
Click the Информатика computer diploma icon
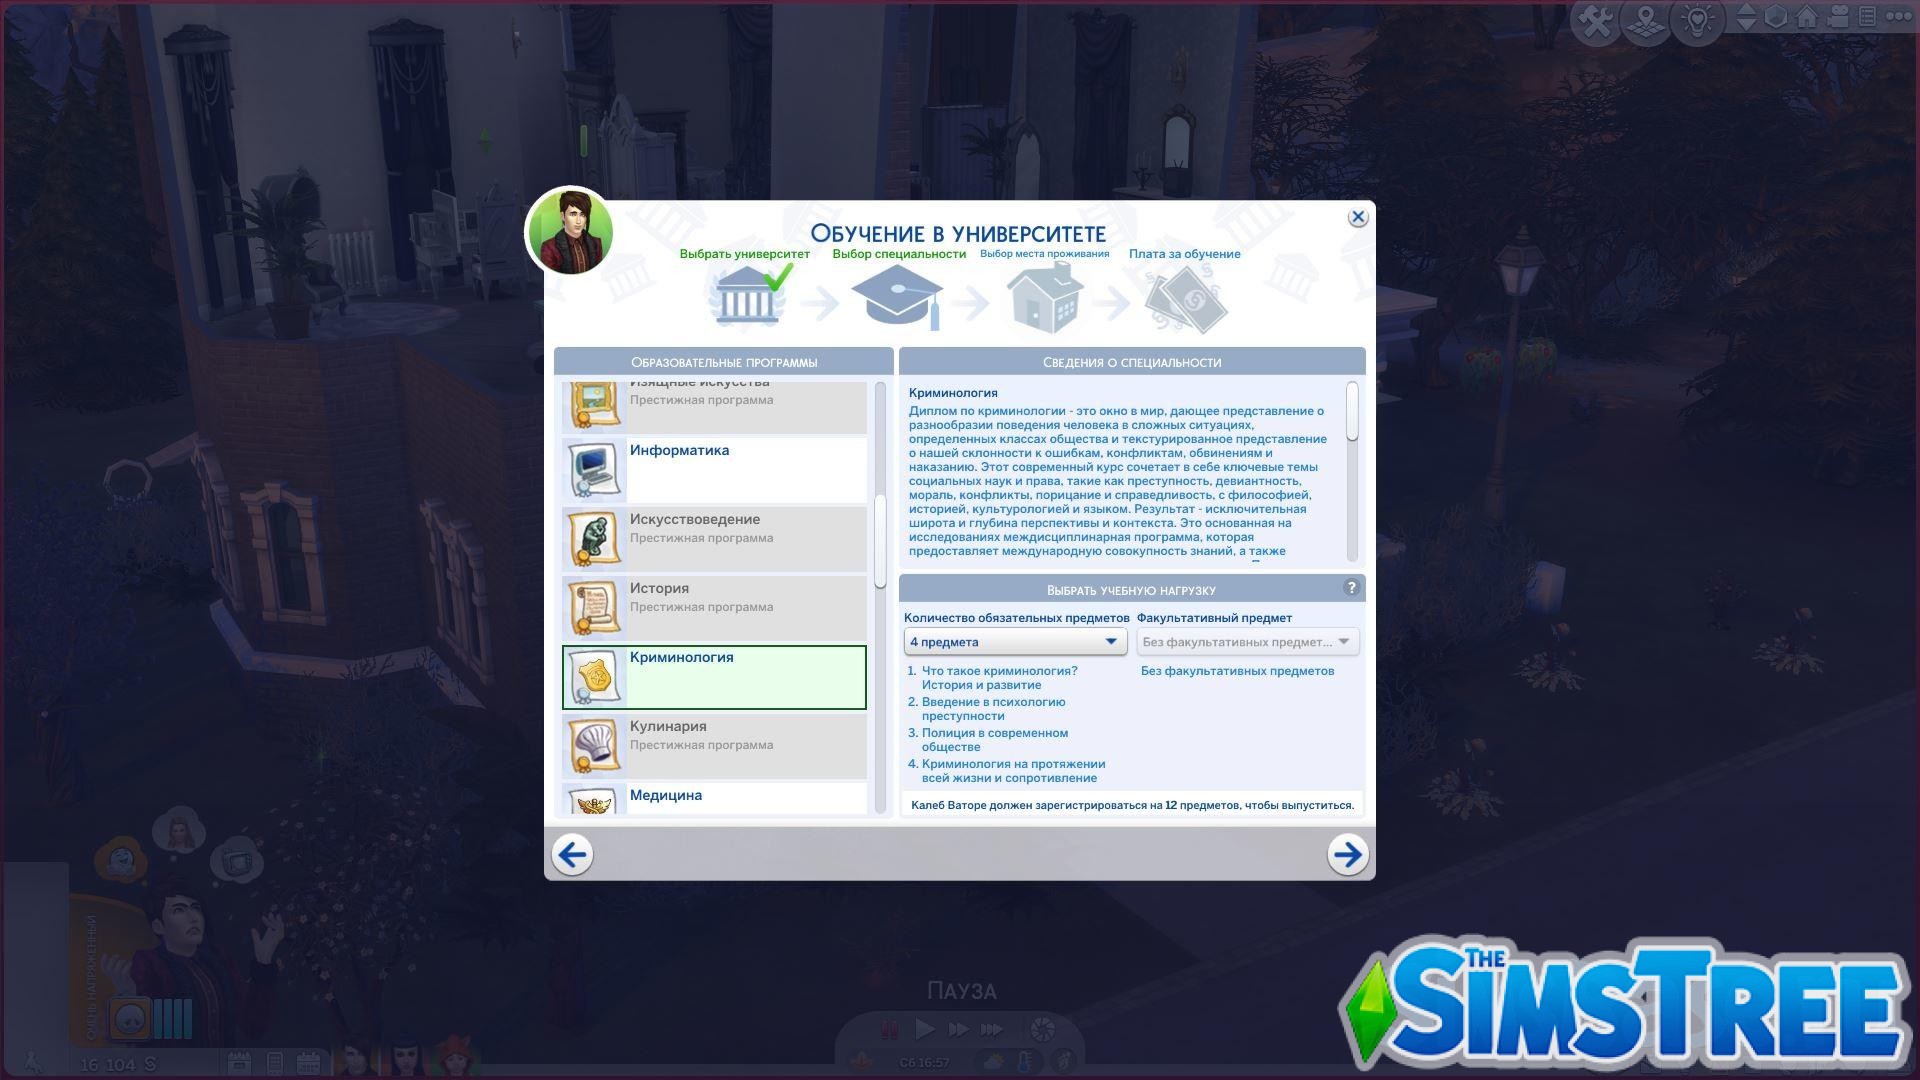point(594,470)
